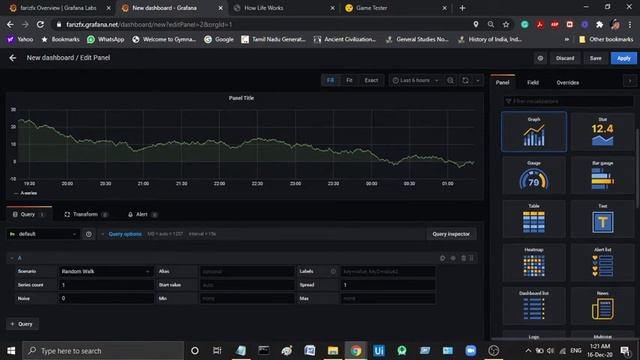
Task: Open the Scenario Random Walk dropdown
Action: pyautogui.click(x=105, y=271)
